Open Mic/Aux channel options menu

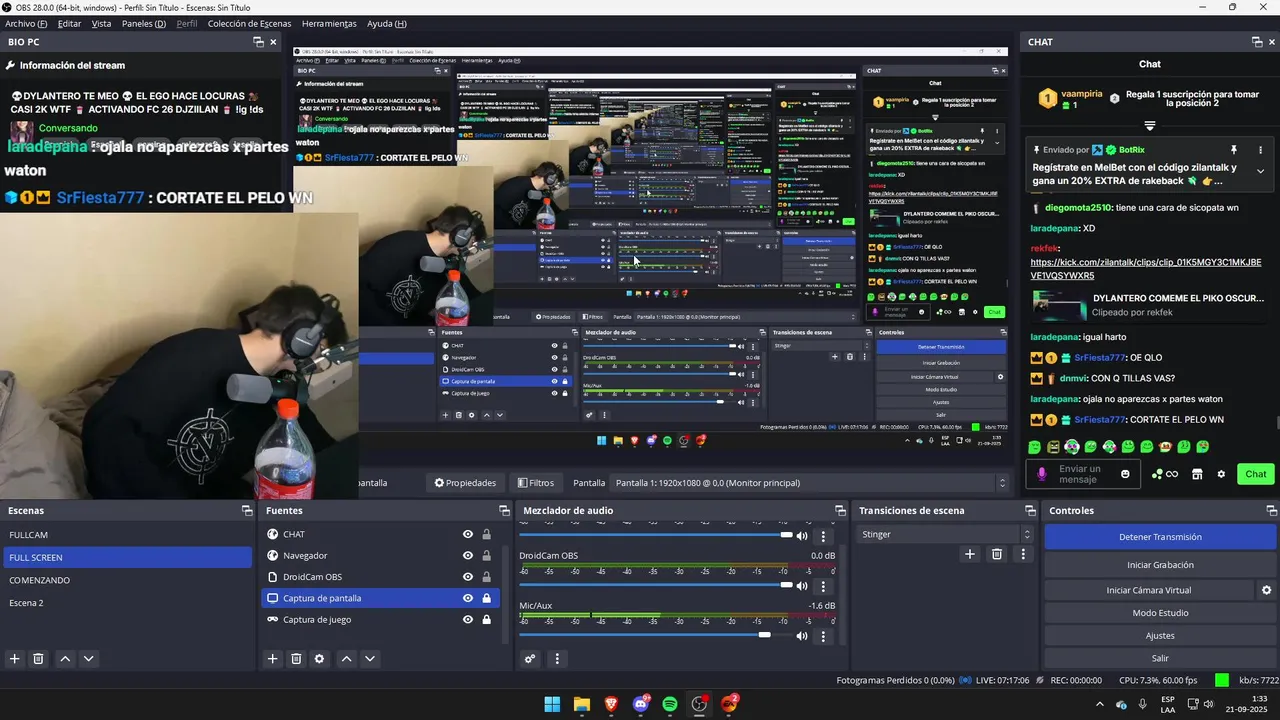[x=824, y=635]
